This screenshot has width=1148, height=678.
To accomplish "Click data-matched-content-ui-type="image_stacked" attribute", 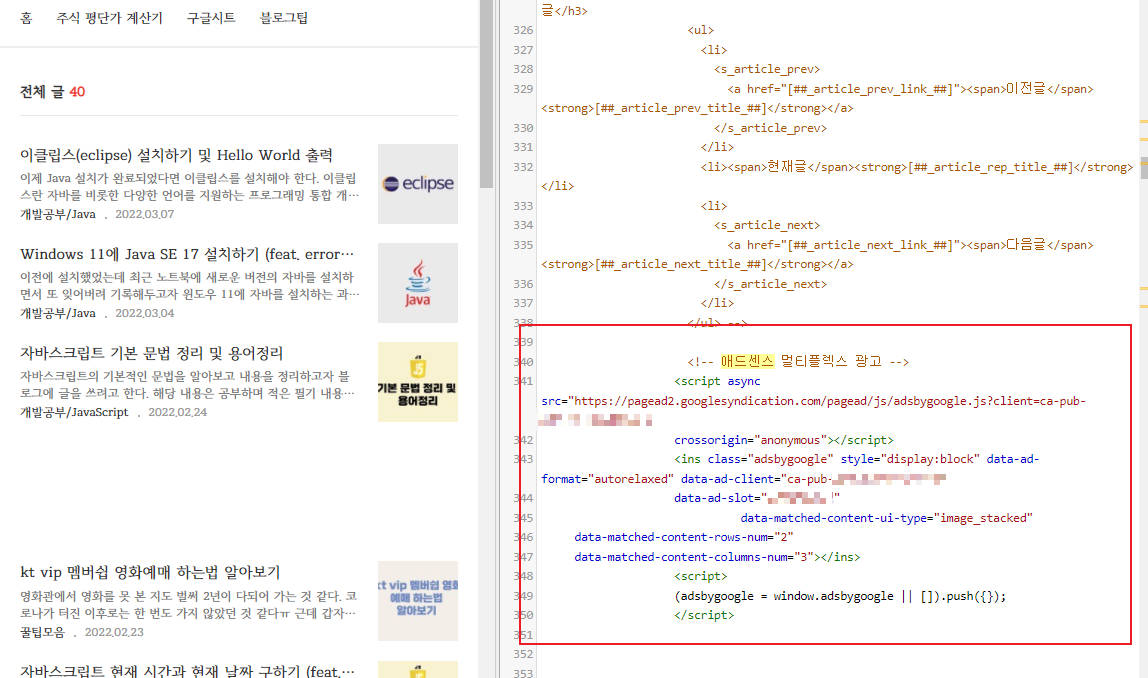I will 886,518.
